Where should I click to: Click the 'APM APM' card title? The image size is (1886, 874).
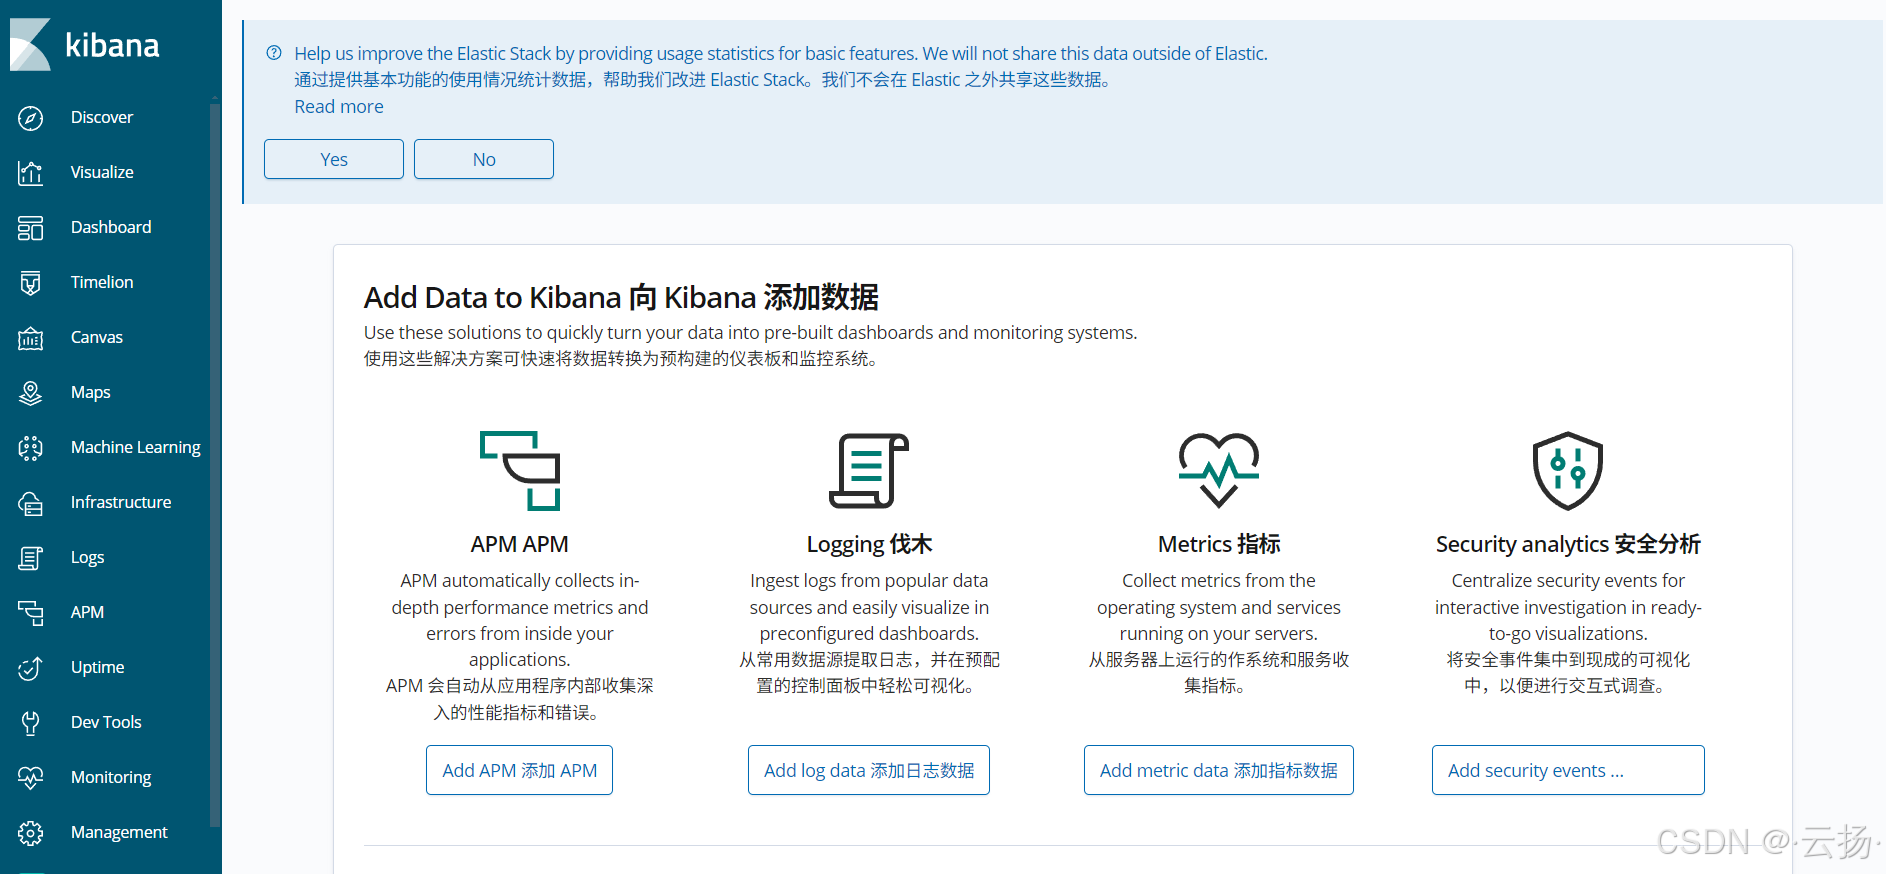click(x=520, y=544)
